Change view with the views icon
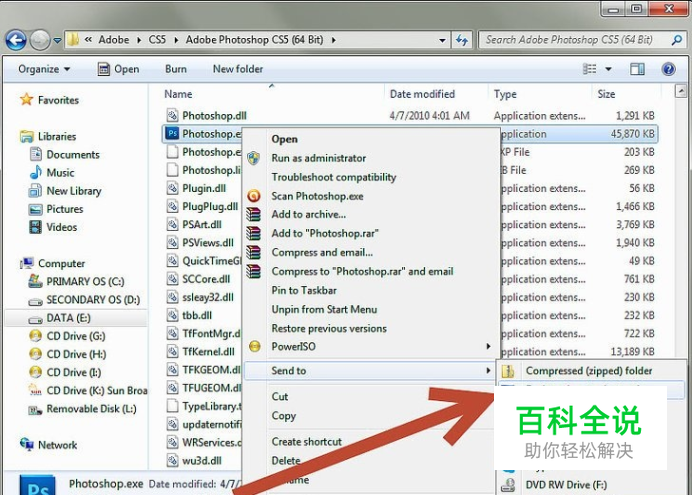The image size is (692, 495). (x=590, y=69)
